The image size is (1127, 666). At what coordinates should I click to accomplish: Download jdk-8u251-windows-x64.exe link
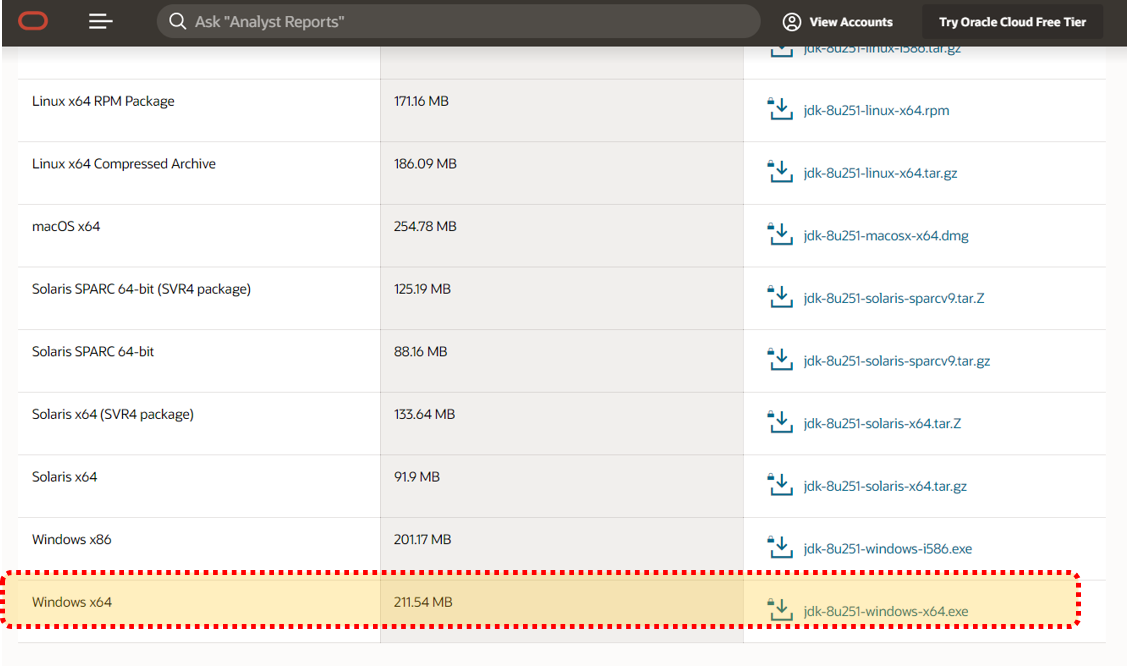tap(886, 611)
